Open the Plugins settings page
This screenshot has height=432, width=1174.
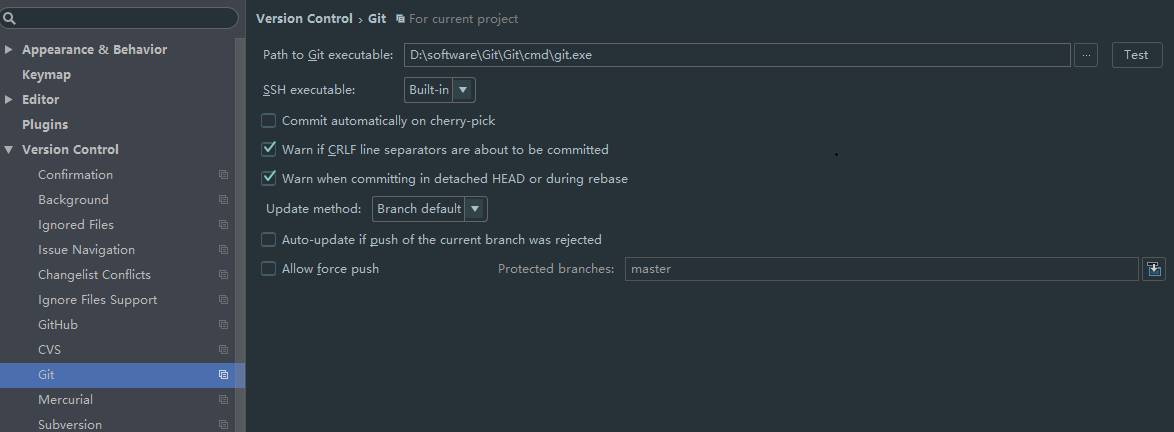(45, 124)
